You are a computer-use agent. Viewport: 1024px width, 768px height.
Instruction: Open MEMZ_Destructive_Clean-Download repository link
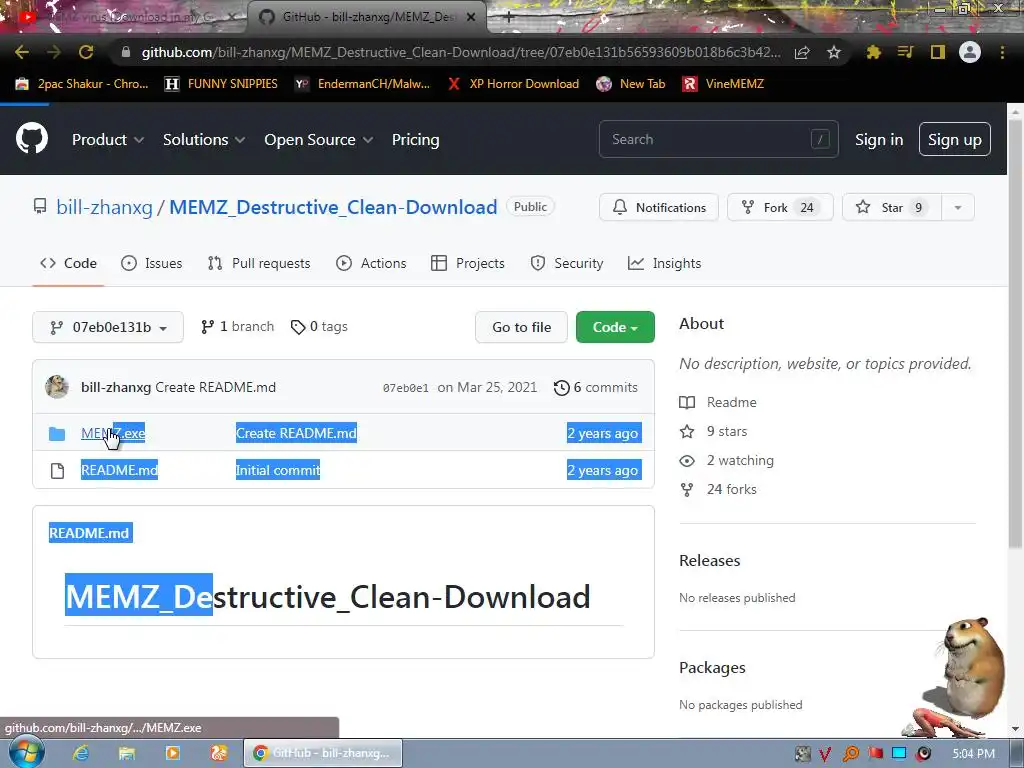(x=333, y=207)
